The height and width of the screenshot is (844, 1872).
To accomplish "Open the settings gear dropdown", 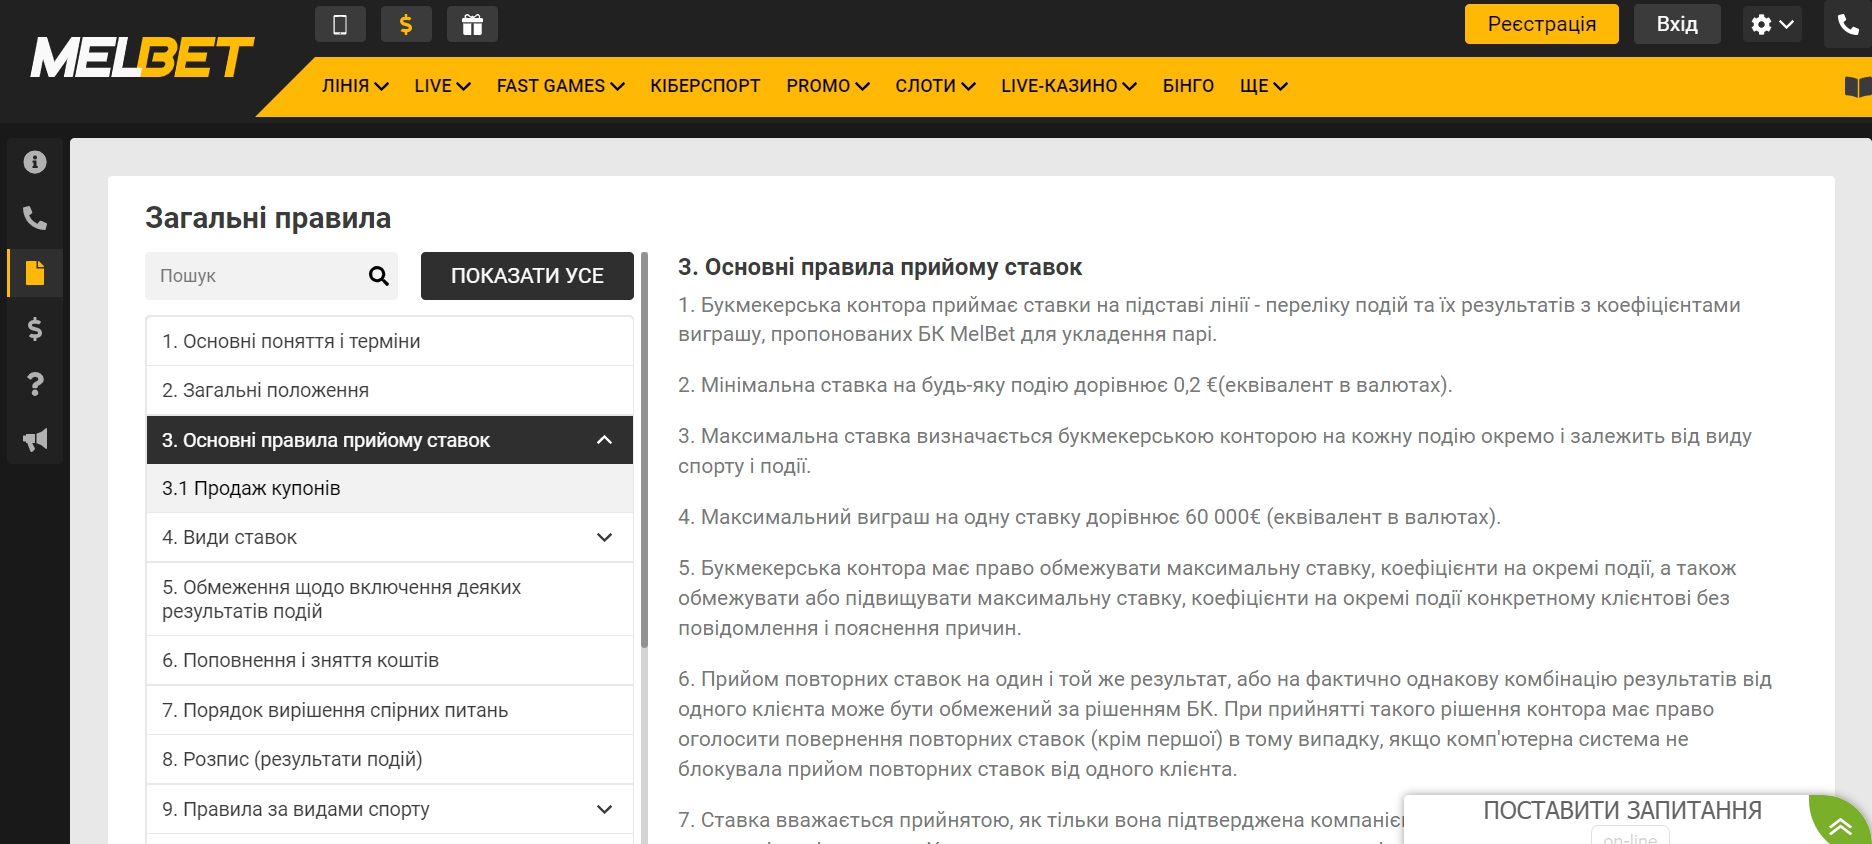I will (1771, 24).
